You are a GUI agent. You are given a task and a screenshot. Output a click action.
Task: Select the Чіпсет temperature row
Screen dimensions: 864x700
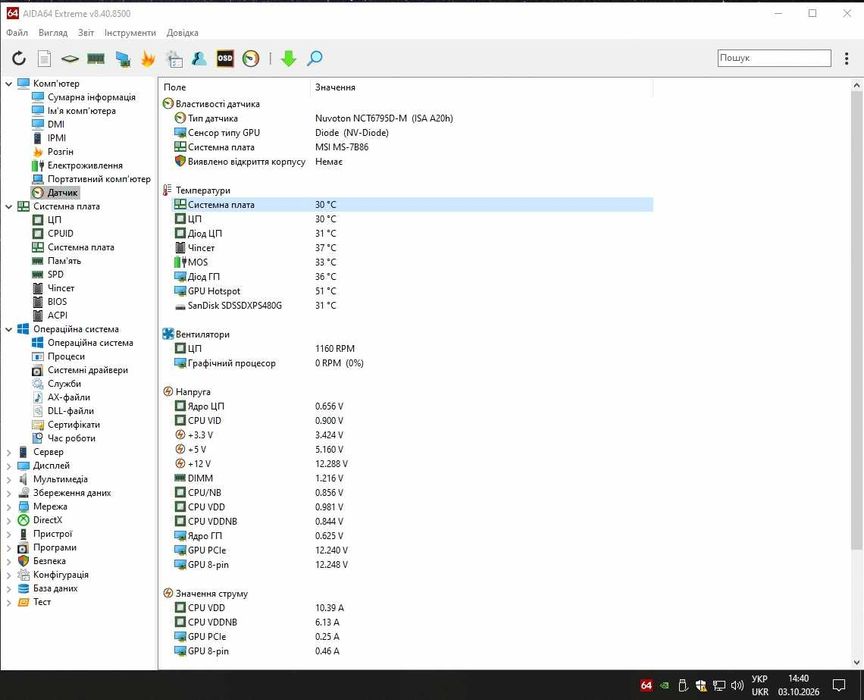[412, 248]
